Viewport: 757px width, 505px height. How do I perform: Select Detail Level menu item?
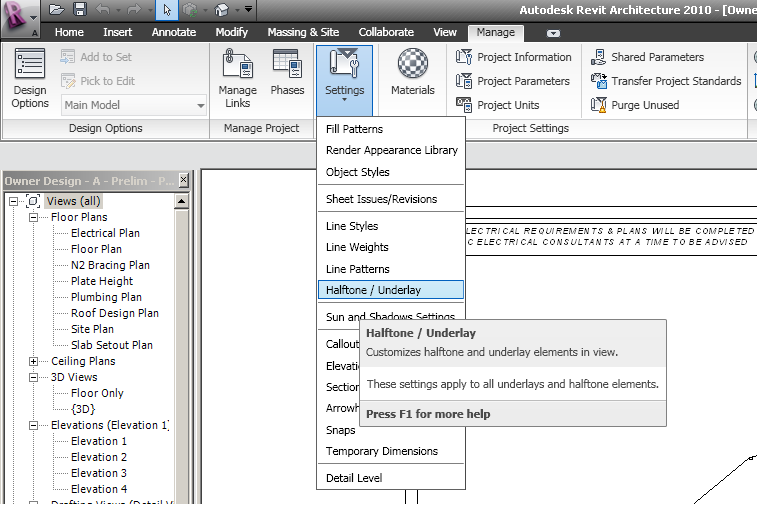391,478
